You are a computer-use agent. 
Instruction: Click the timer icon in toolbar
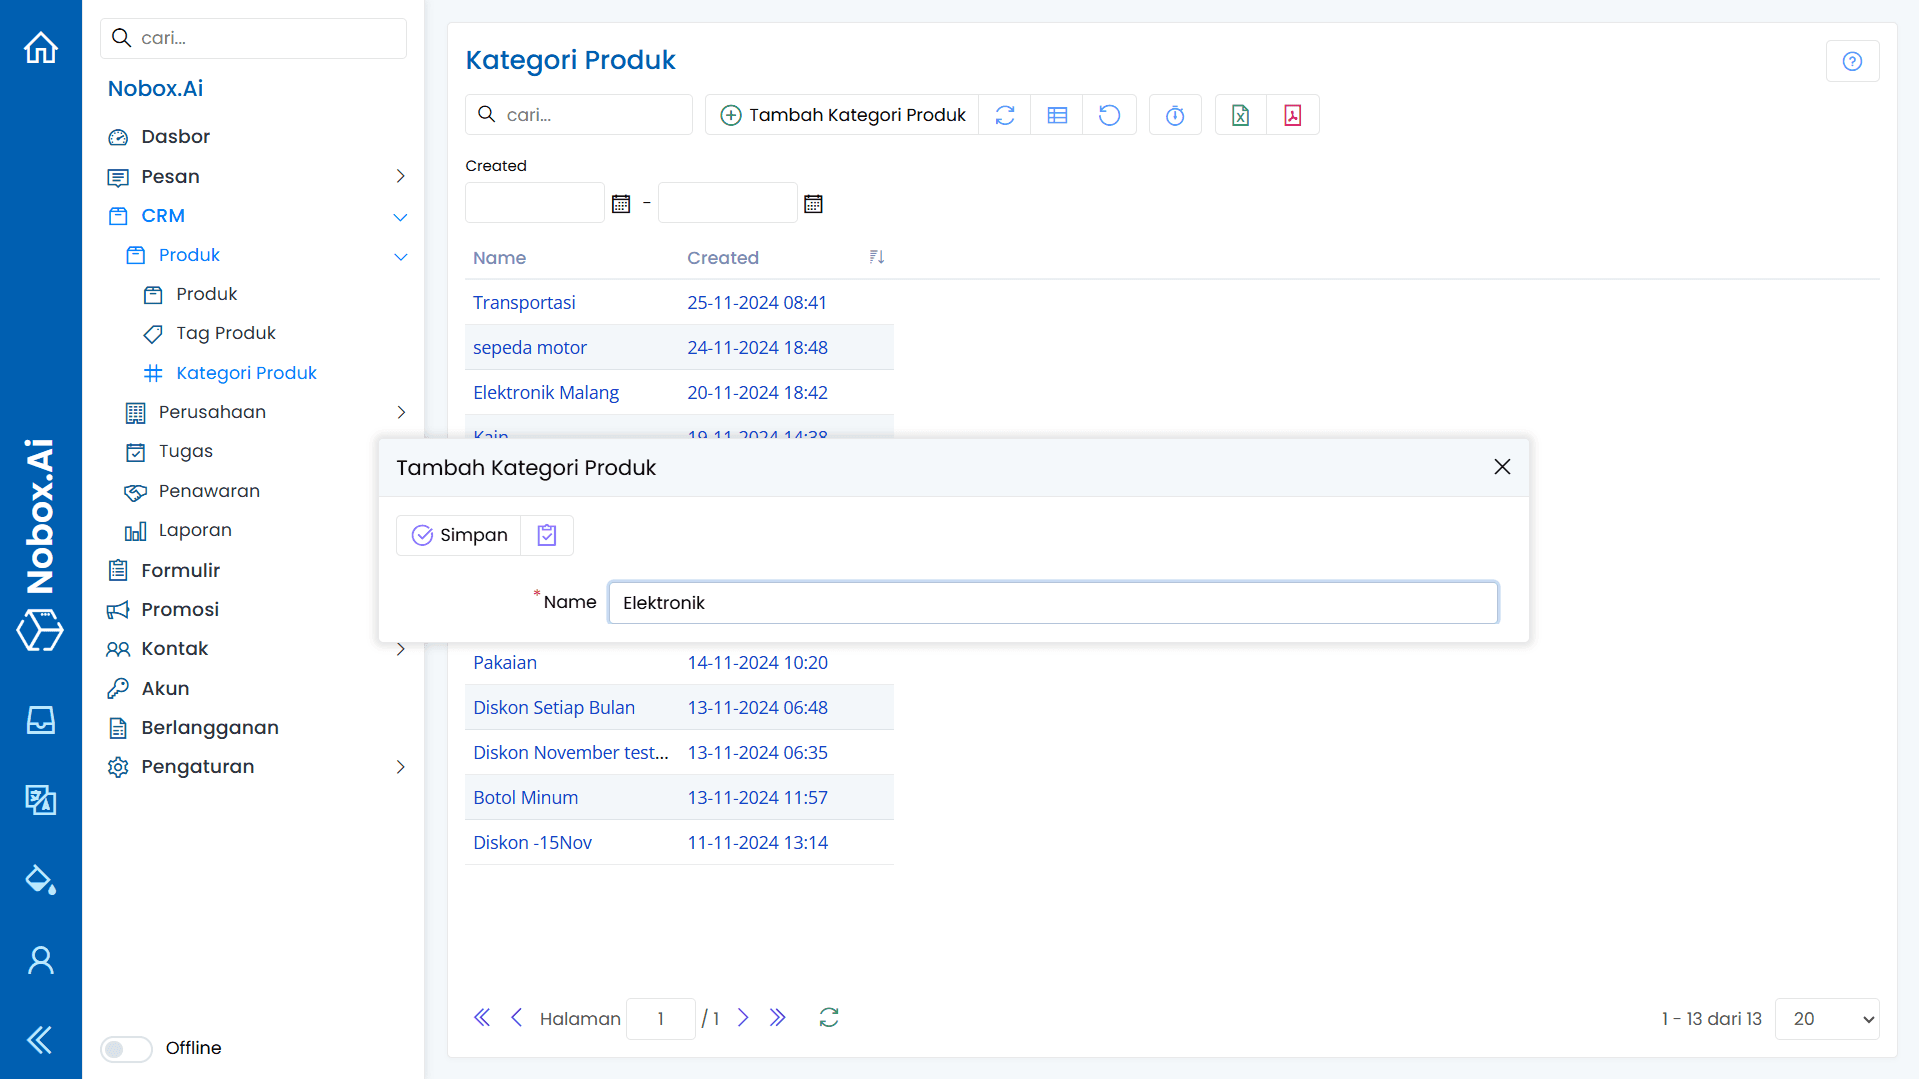[x=1175, y=115]
